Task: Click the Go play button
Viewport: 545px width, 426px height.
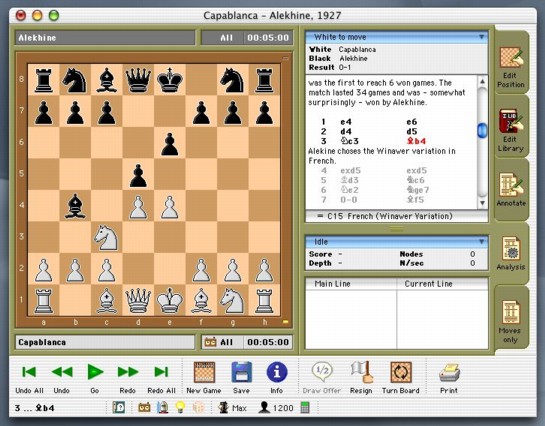Action: pyautogui.click(x=95, y=377)
